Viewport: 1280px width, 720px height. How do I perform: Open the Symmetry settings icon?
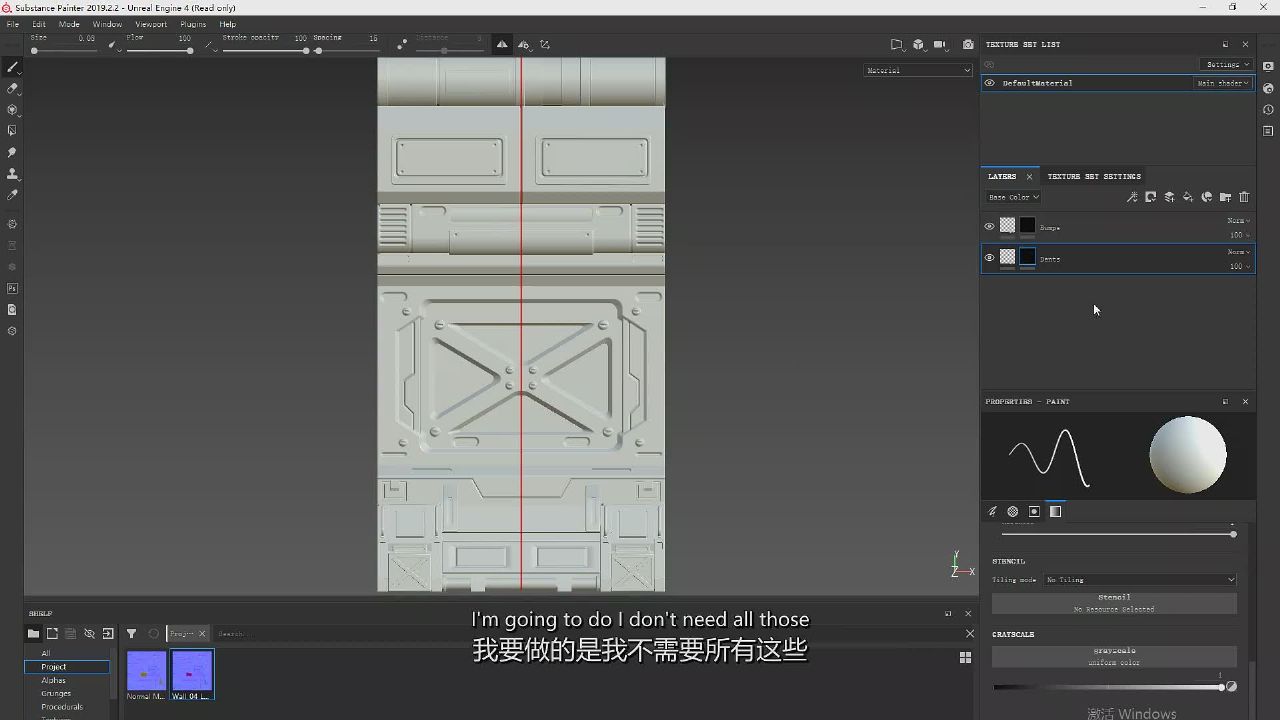pos(523,44)
